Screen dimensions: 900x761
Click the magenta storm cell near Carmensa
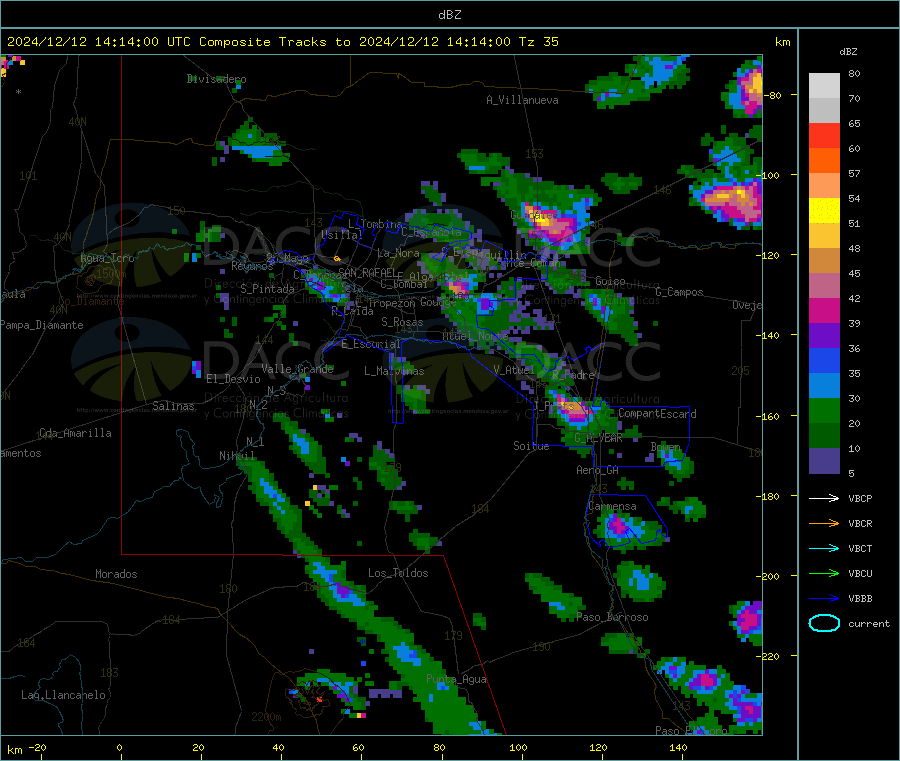click(x=618, y=526)
